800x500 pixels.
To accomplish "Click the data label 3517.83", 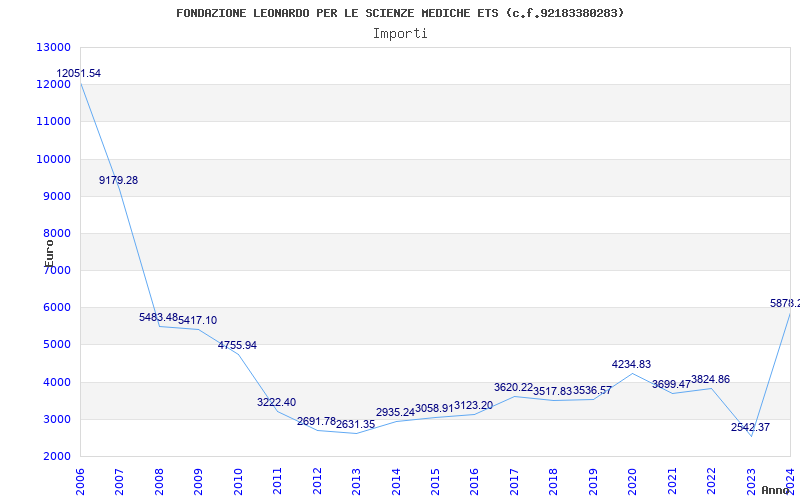I will click(x=553, y=391).
